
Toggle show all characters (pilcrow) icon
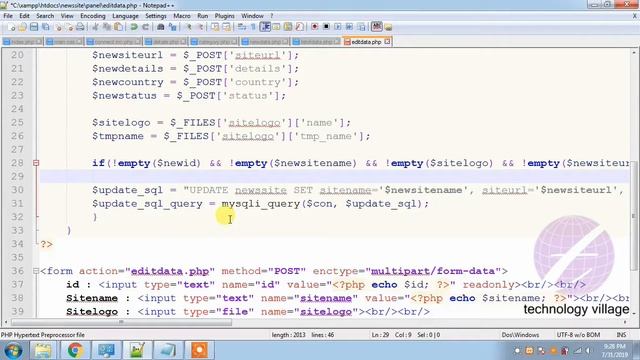[x=253, y=27]
